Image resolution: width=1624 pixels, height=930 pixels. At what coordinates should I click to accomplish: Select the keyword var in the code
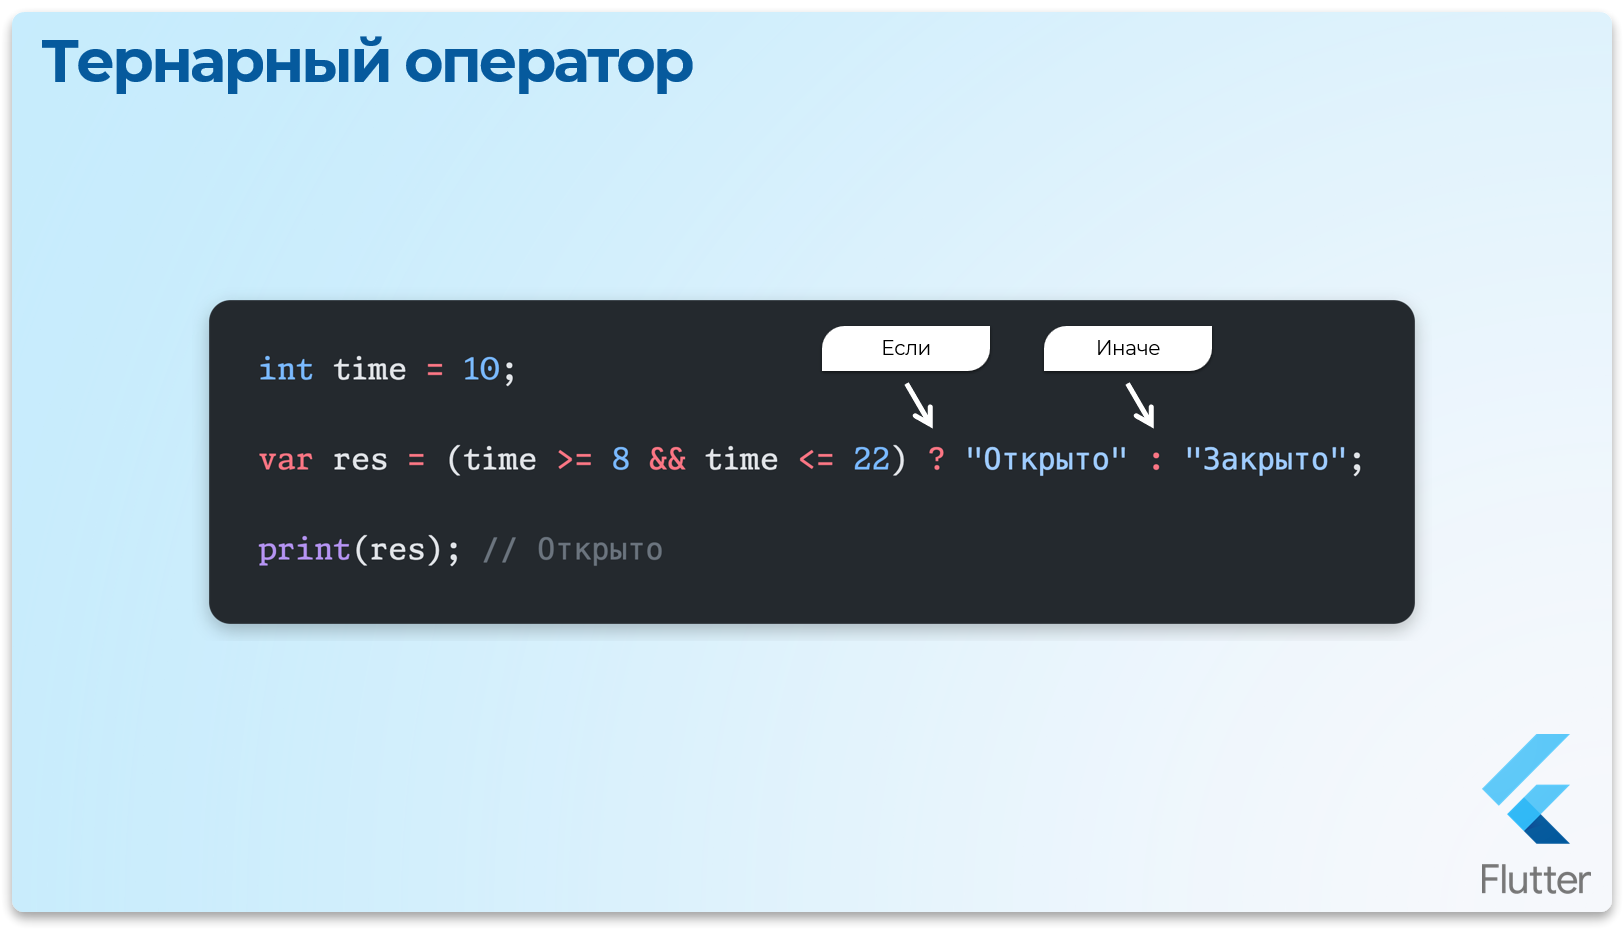pyautogui.click(x=285, y=460)
